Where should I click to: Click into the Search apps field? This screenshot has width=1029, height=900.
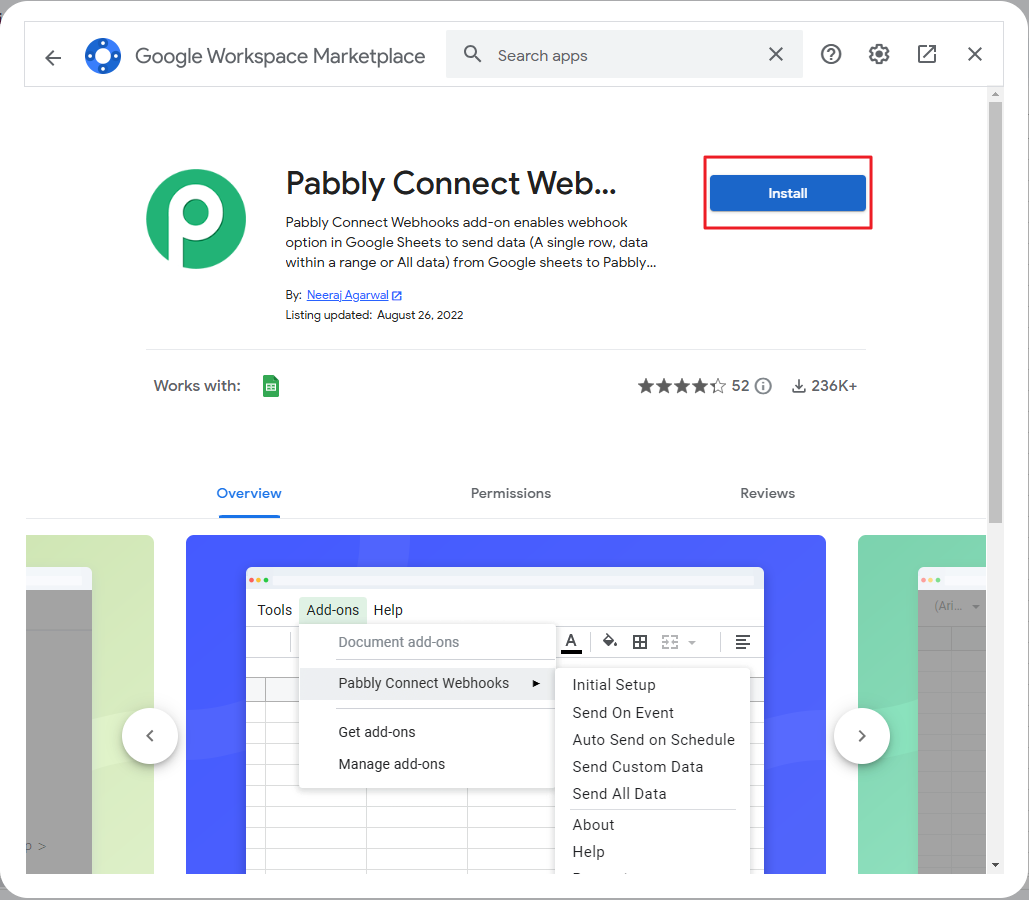[620, 56]
